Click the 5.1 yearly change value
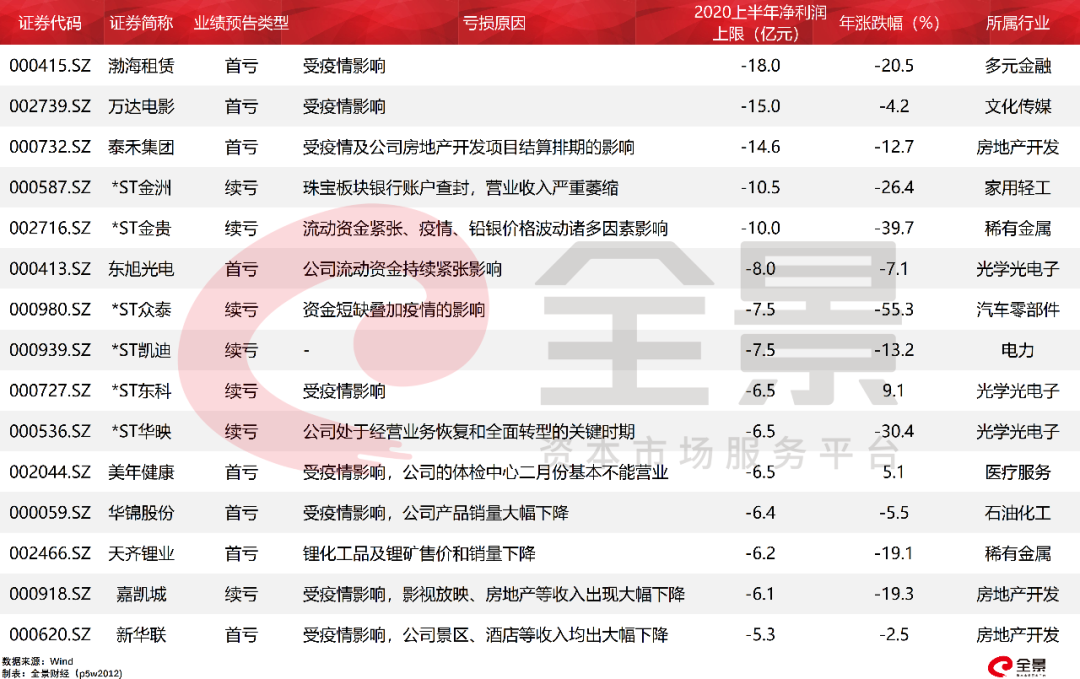 [893, 472]
